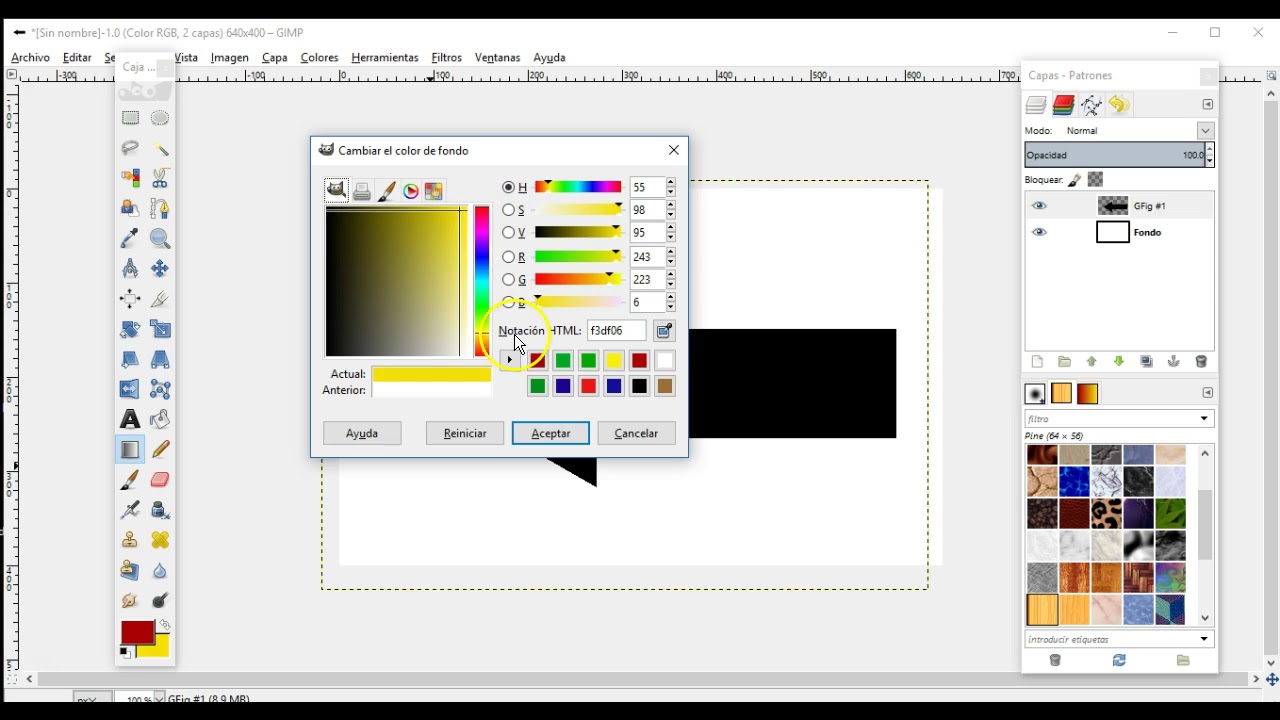Open the Watercolor selector tab
This screenshot has height=720, width=1280.
coord(386,191)
